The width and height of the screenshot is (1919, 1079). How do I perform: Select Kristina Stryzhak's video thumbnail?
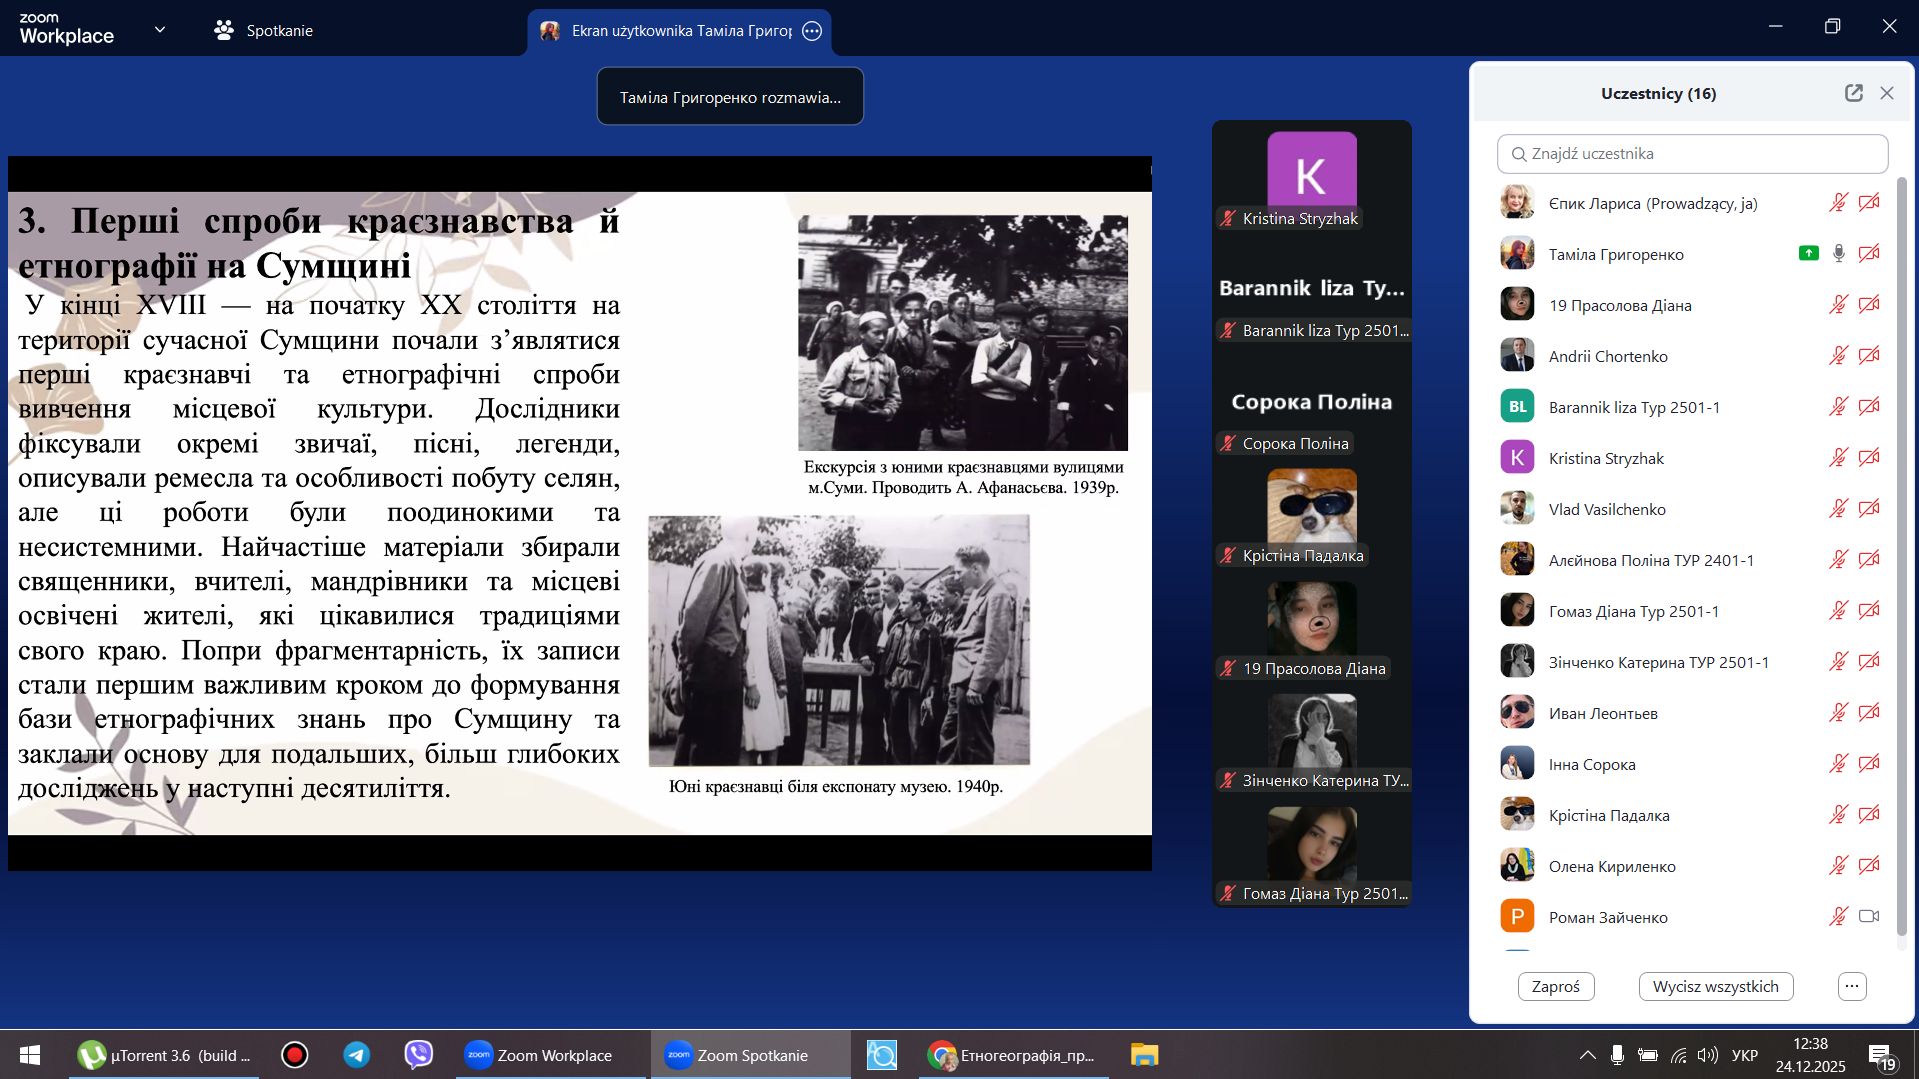click(x=1311, y=176)
